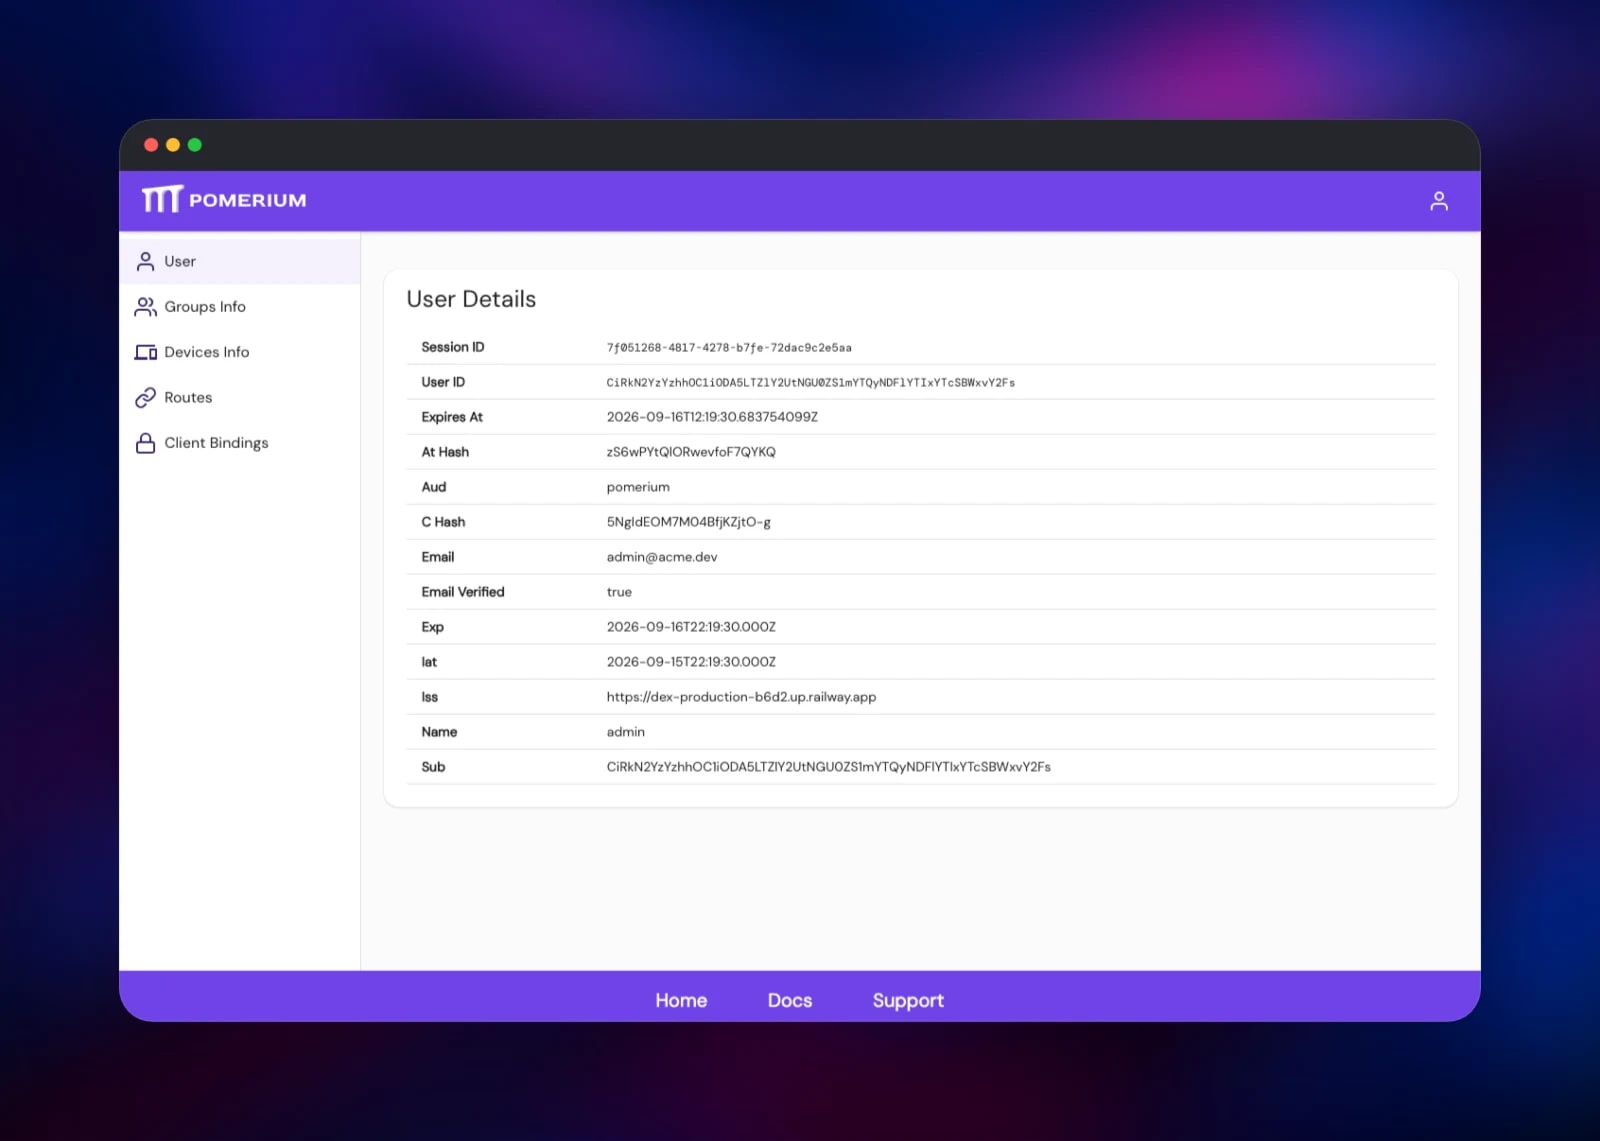Click the Email label
Image resolution: width=1600 pixels, height=1141 pixels.
[x=438, y=557]
